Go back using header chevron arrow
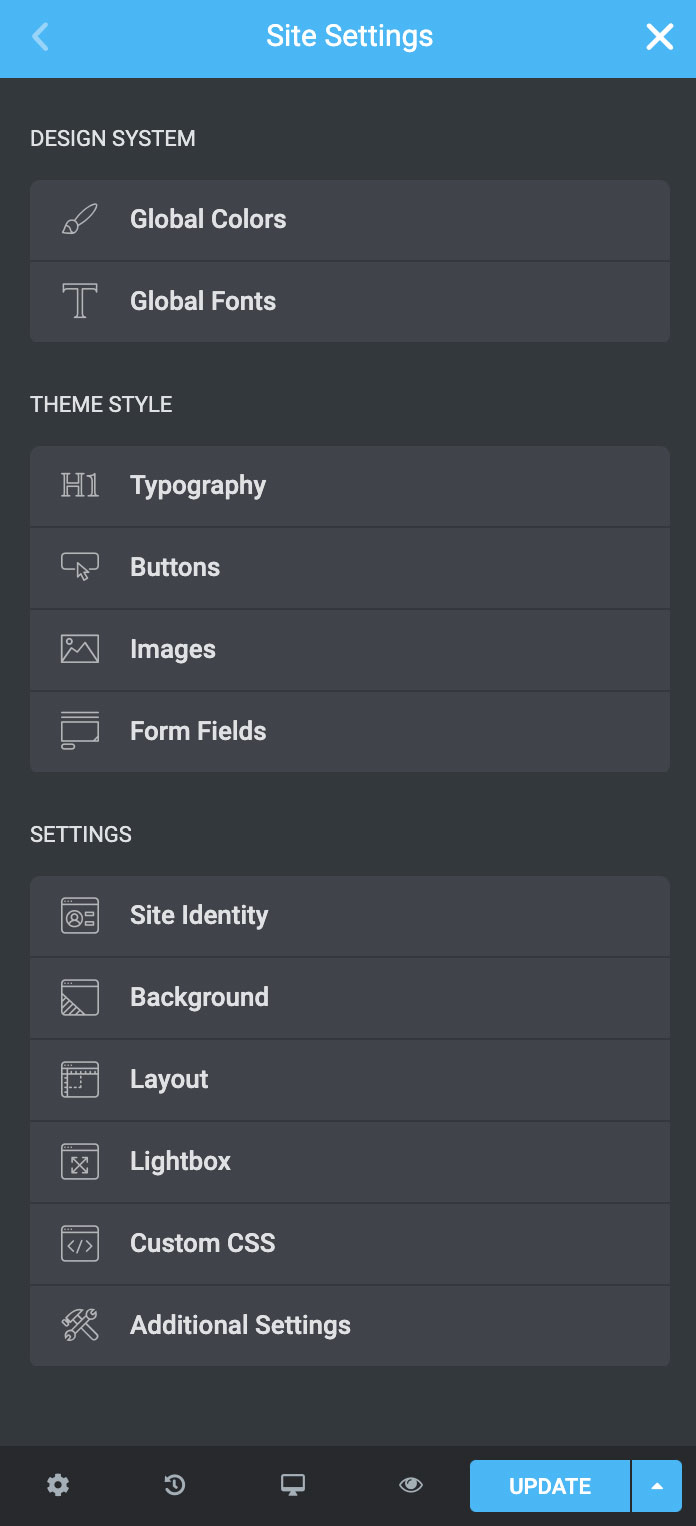The image size is (696, 1526). tap(40, 38)
